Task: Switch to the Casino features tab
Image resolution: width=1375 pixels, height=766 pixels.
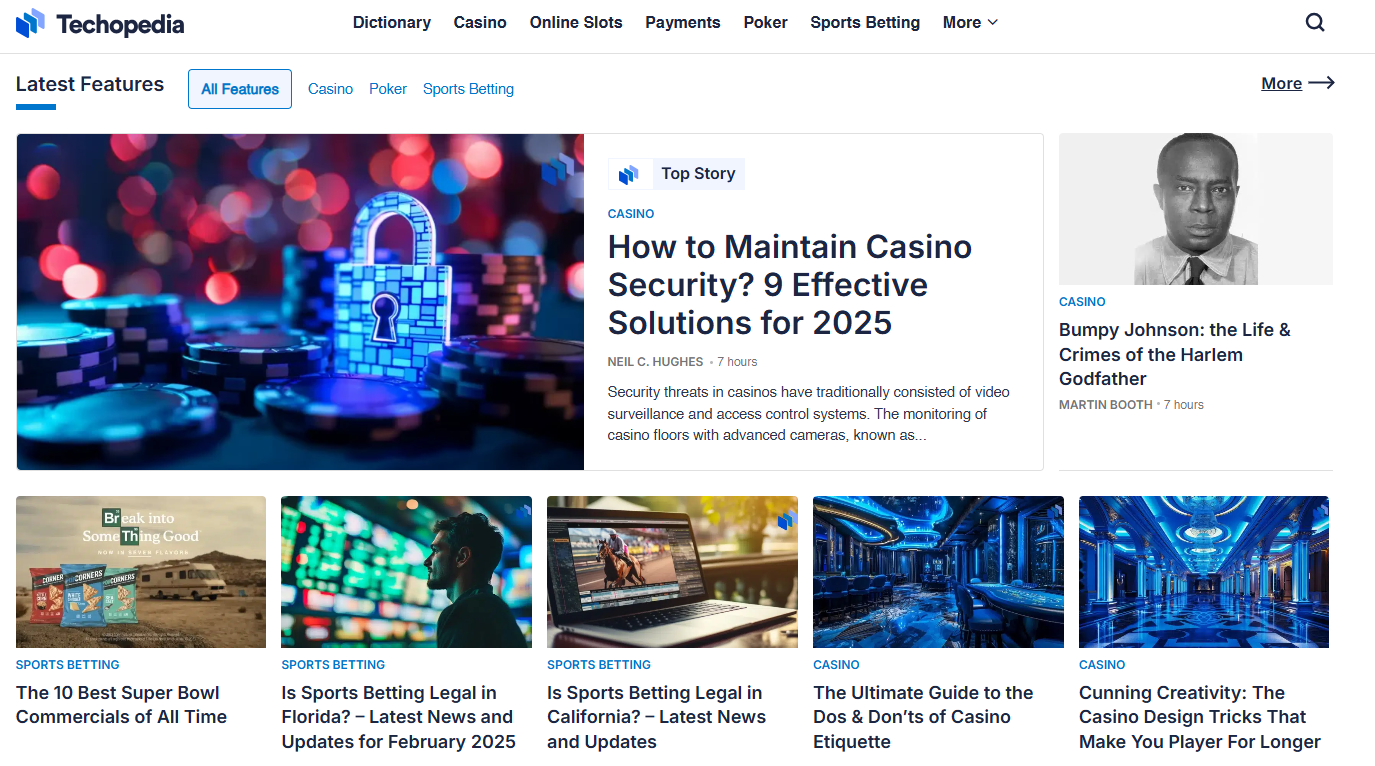Action: pos(330,89)
